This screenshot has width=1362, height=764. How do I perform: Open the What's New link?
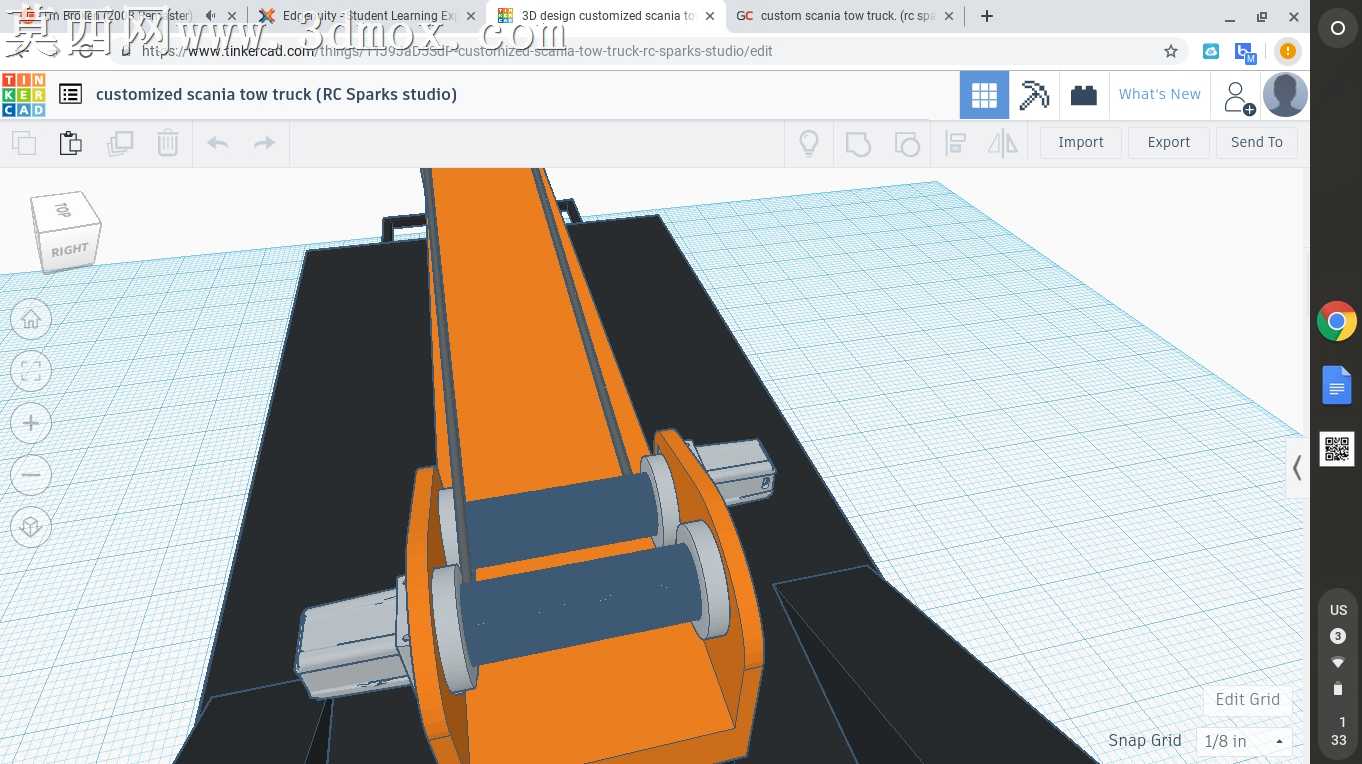coord(1160,94)
